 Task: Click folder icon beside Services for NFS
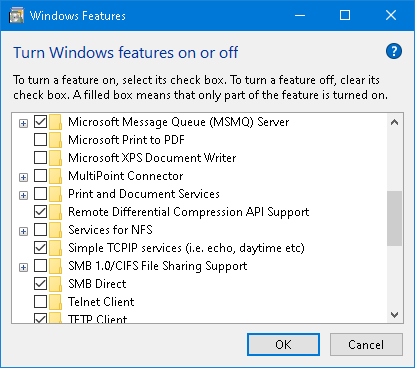(x=55, y=230)
